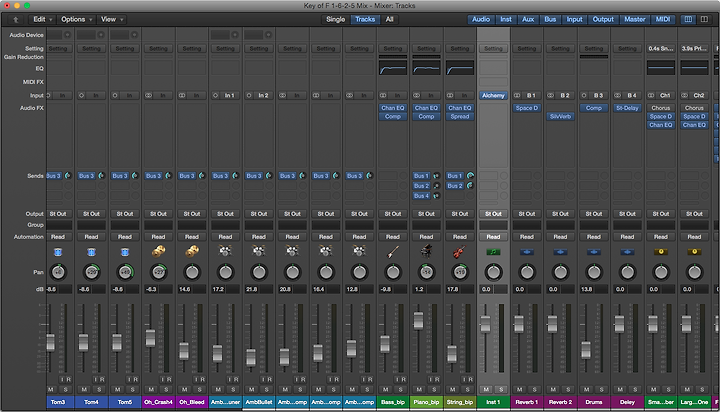Click the Inst 1 volume fader

click(x=485, y=324)
